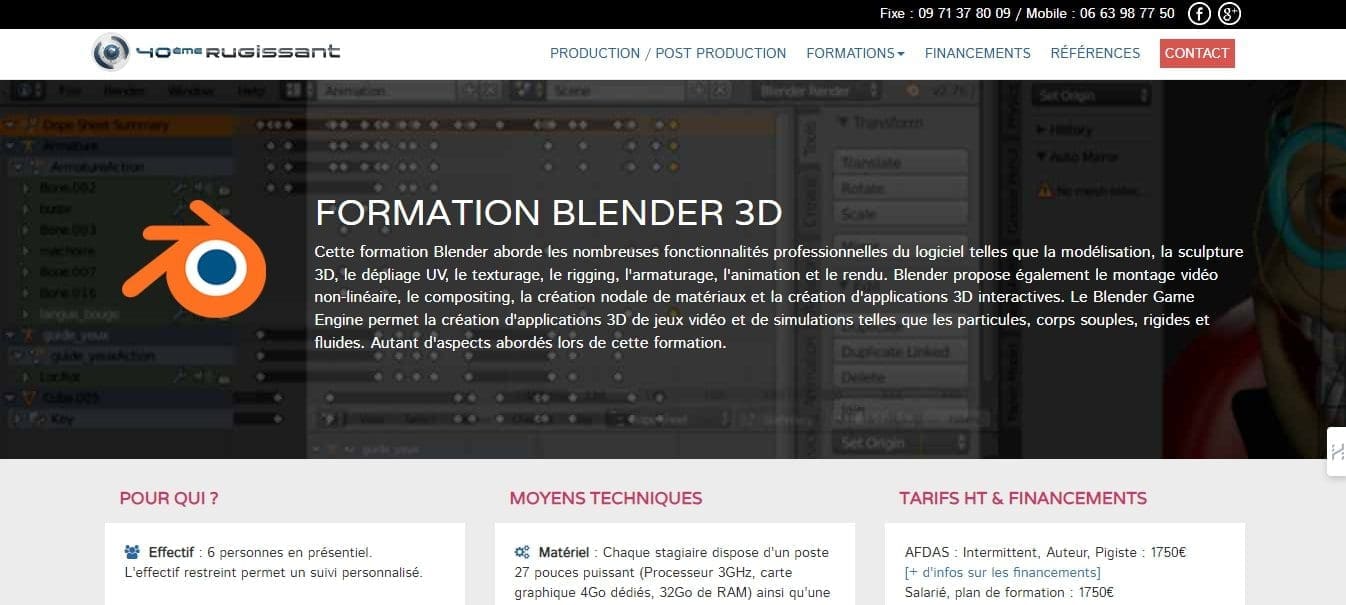
Task: Expand the FORMATIONS dropdown menu
Action: click(855, 53)
